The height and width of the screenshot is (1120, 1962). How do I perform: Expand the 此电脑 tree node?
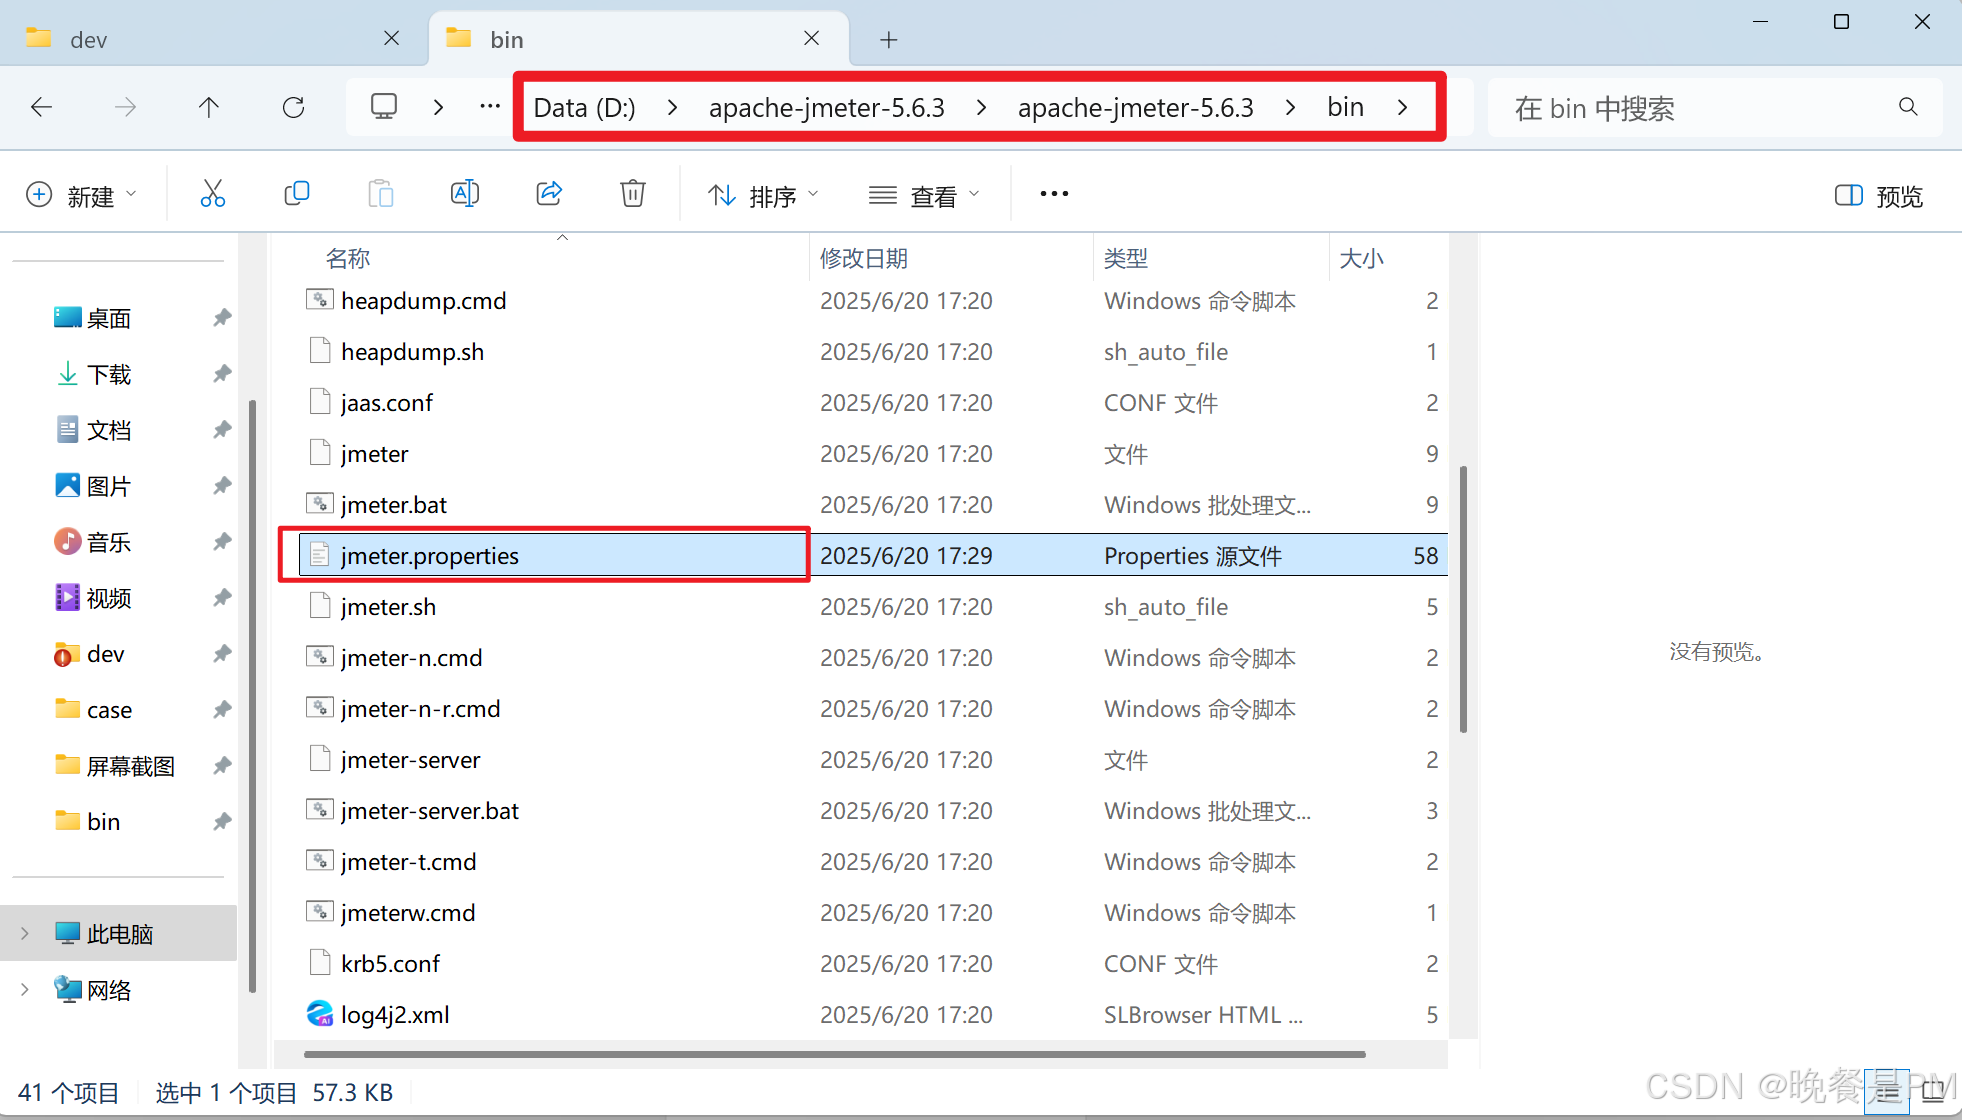click(x=25, y=933)
